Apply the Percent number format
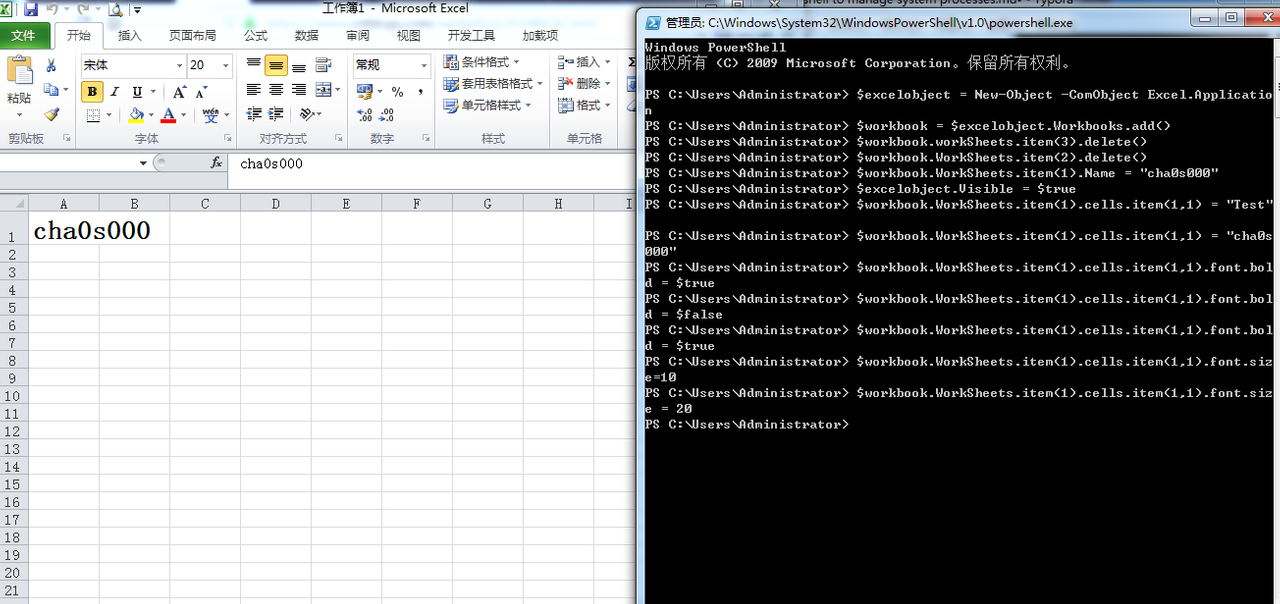 397,92
